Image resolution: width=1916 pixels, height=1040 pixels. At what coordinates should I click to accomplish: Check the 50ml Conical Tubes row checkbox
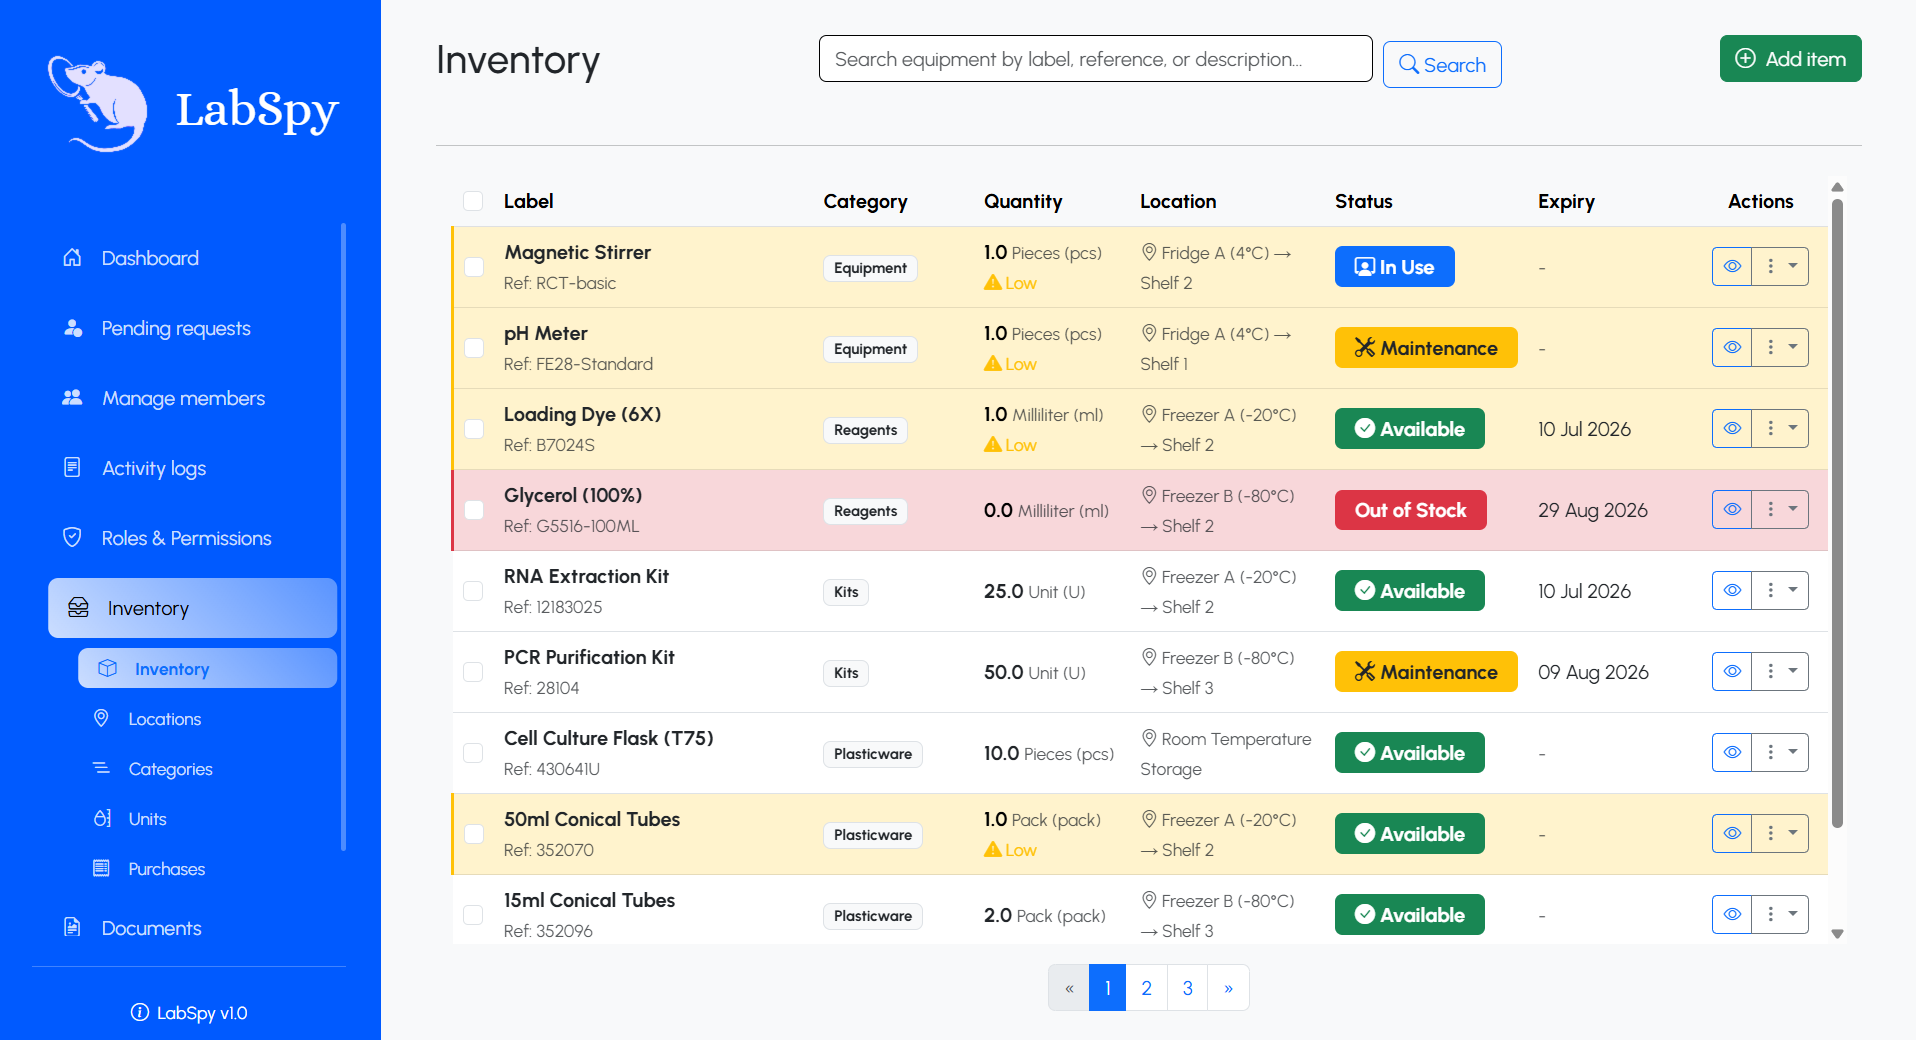coord(474,834)
